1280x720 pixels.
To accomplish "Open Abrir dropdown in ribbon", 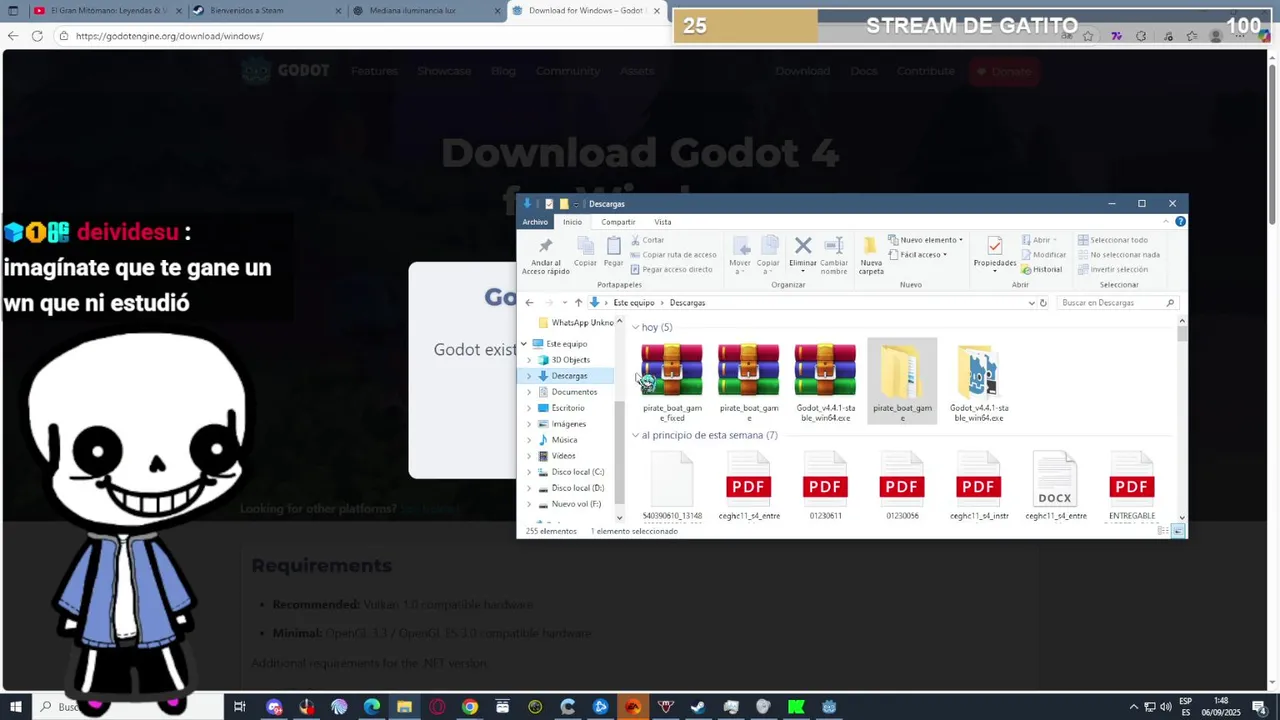I will pos(1038,240).
